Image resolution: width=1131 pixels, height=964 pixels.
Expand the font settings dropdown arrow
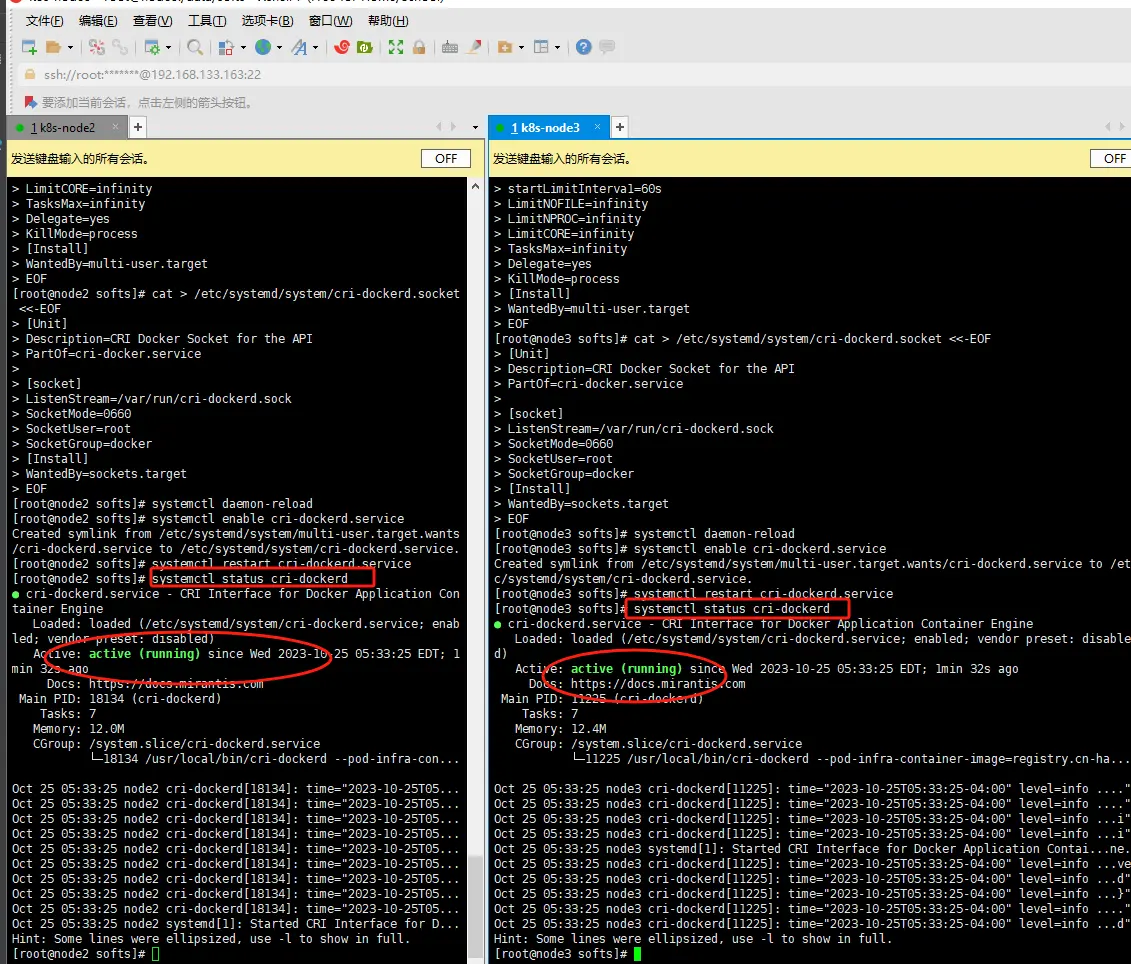(313, 47)
